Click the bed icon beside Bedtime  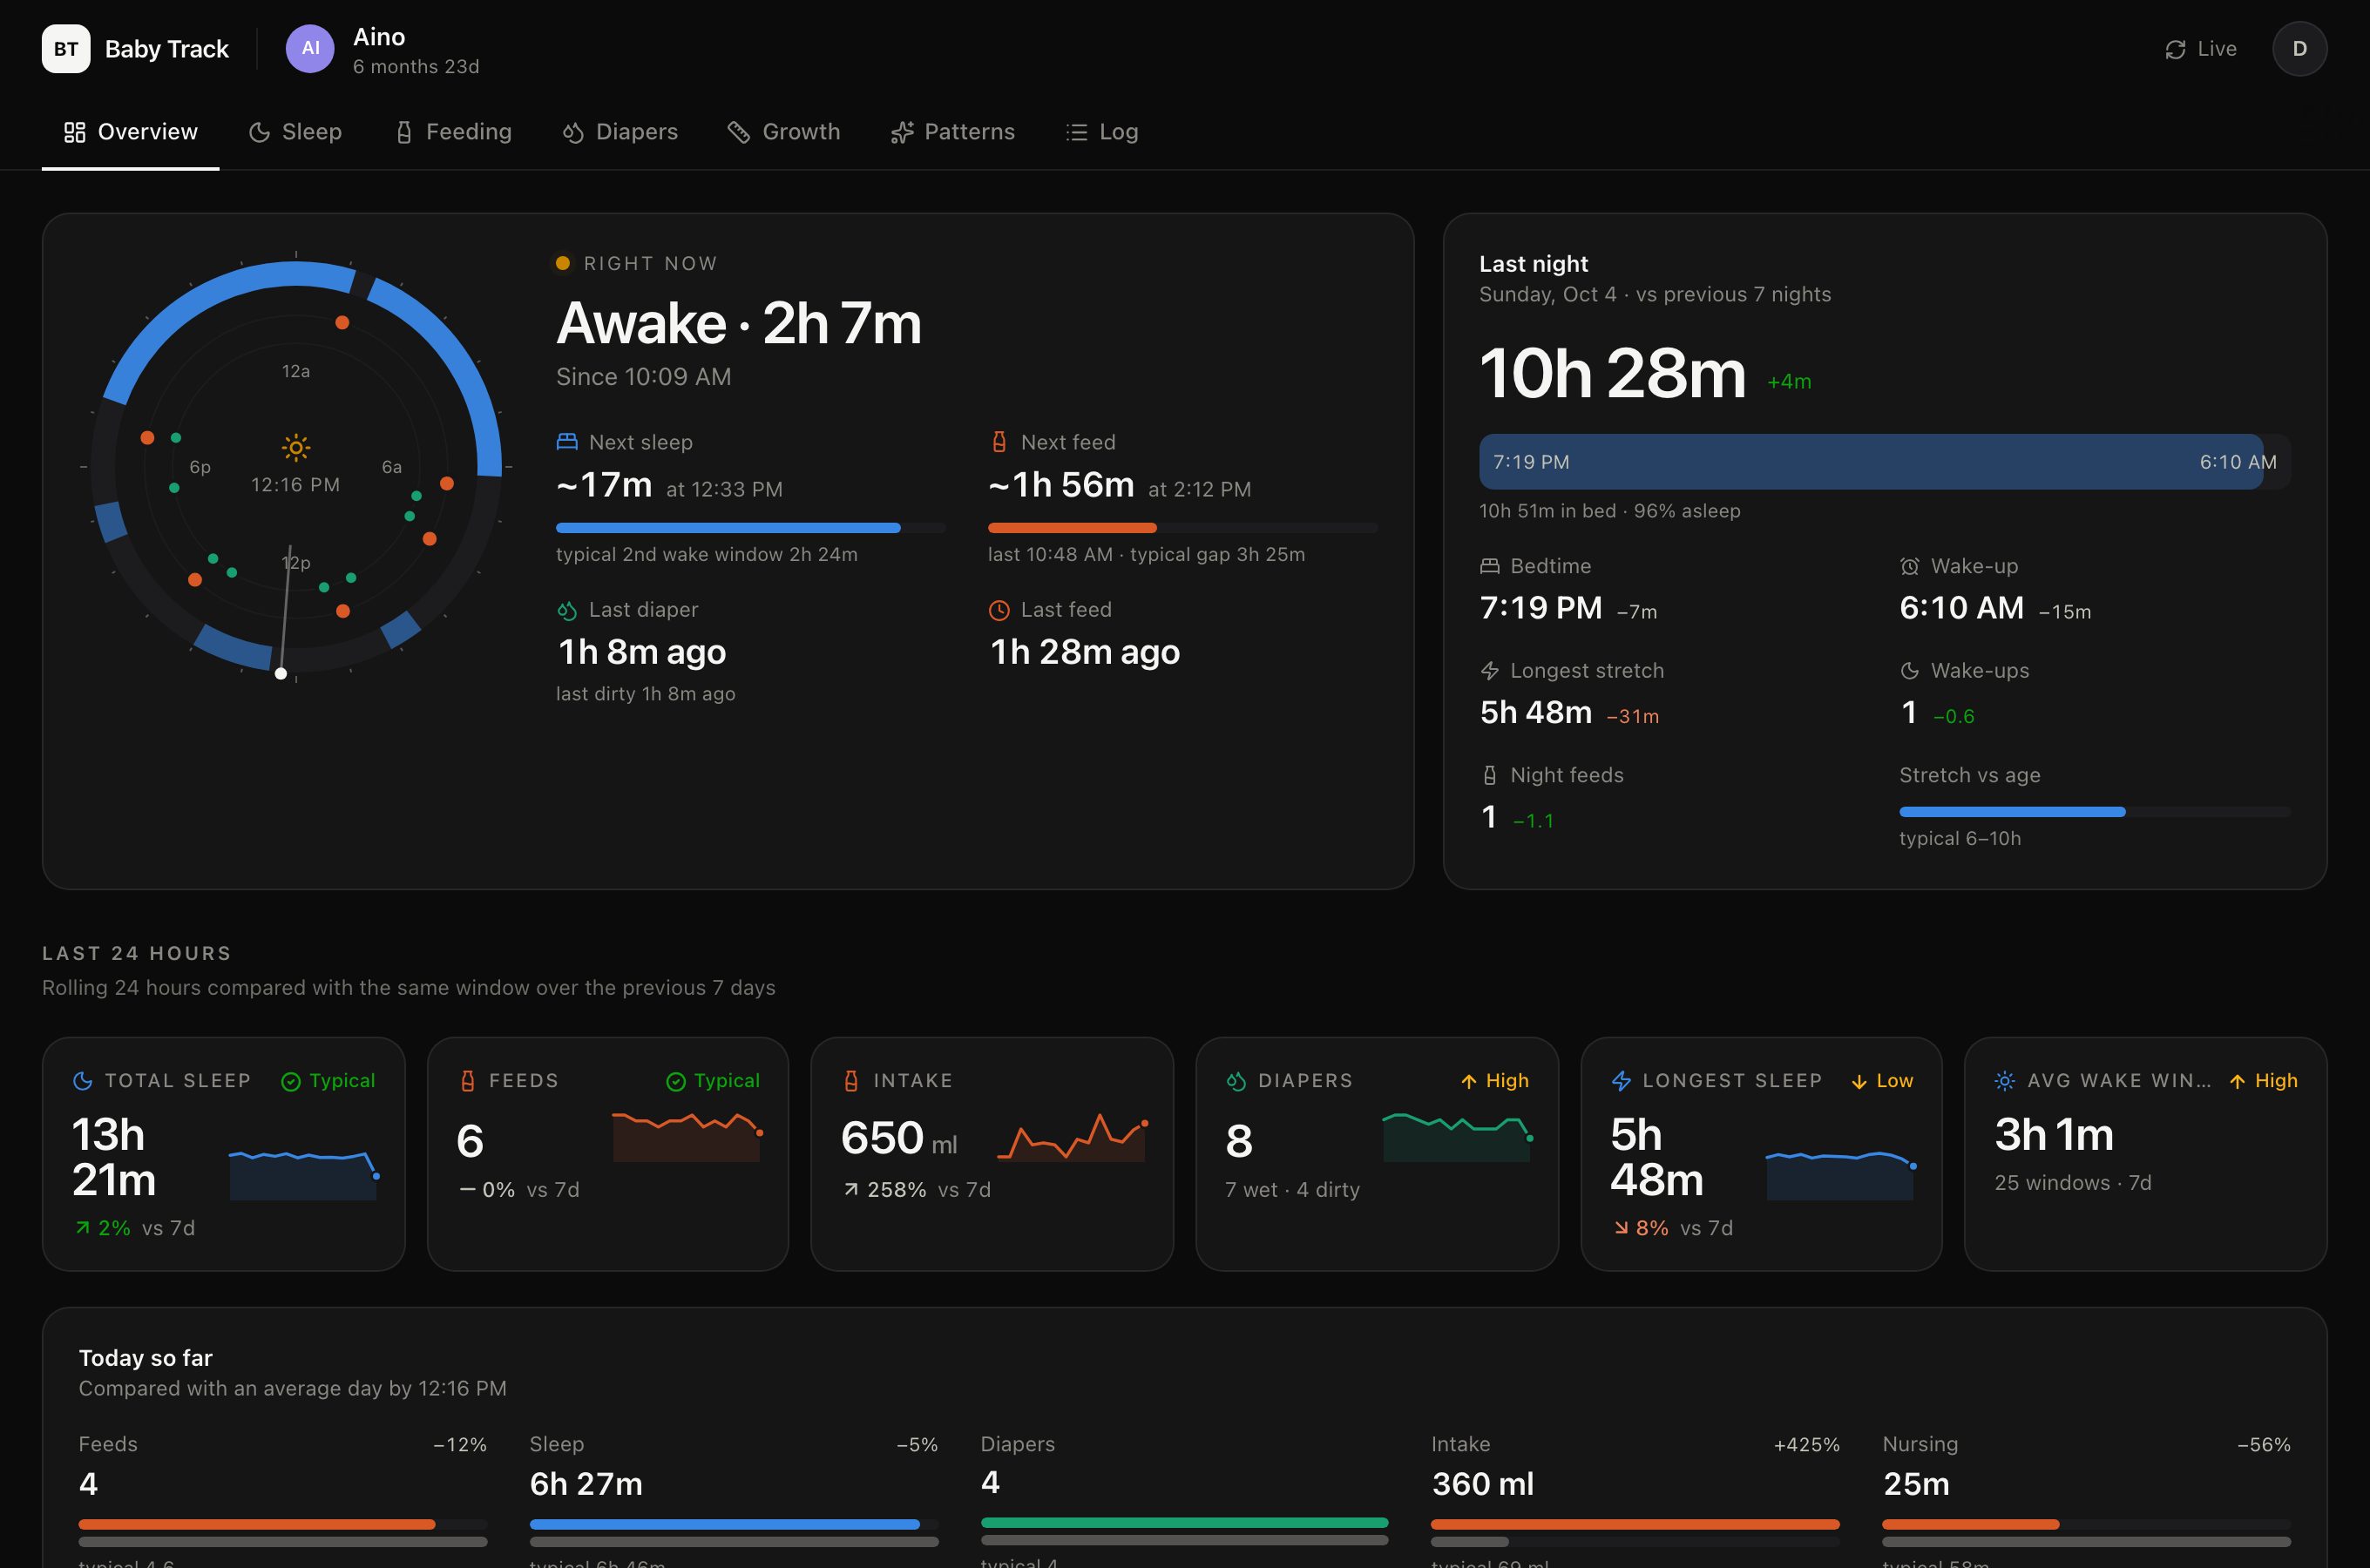(x=1490, y=566)
